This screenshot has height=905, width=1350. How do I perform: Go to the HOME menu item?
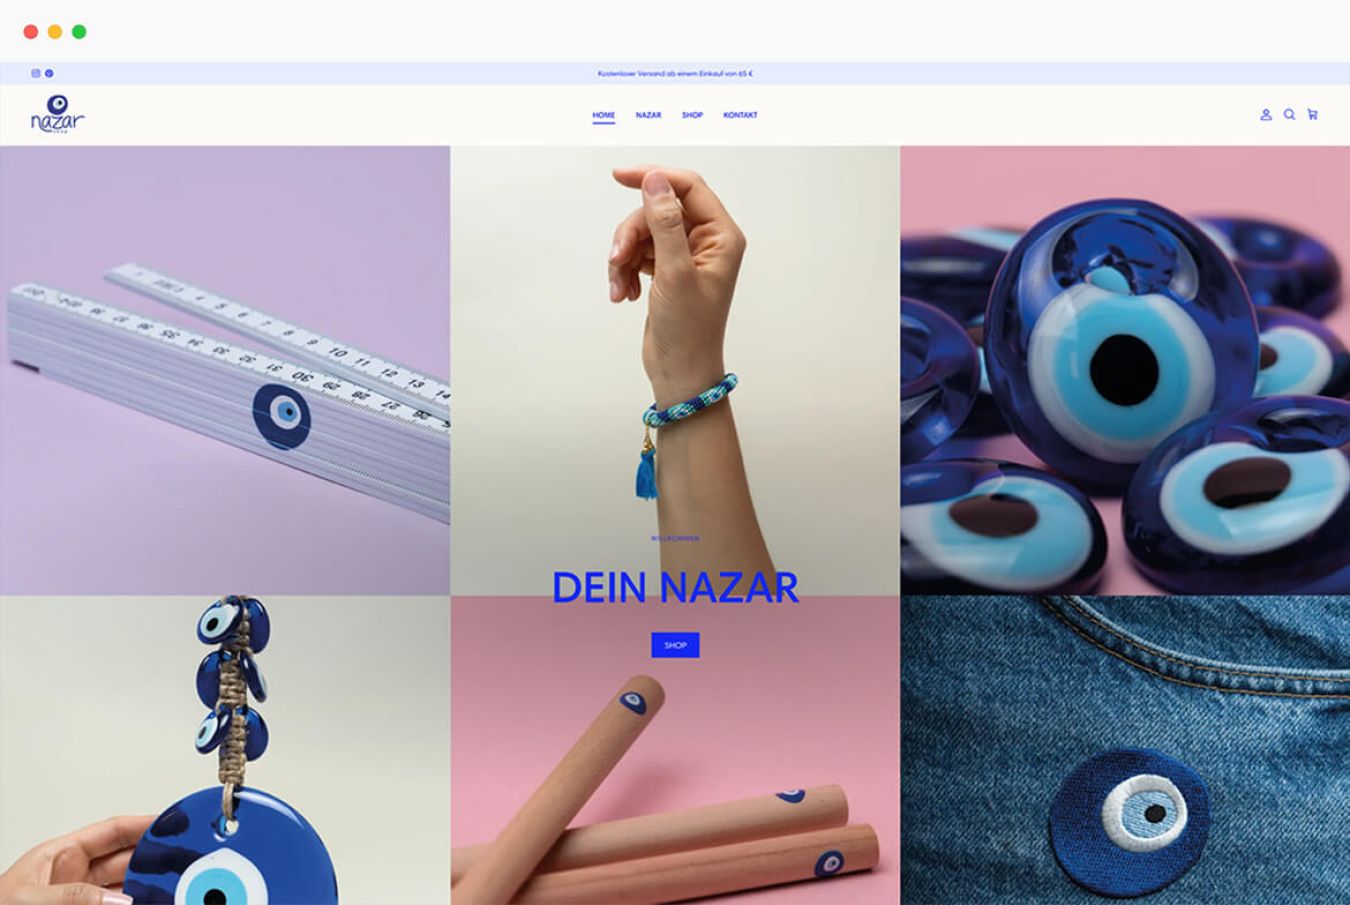(x=603, y=115)
